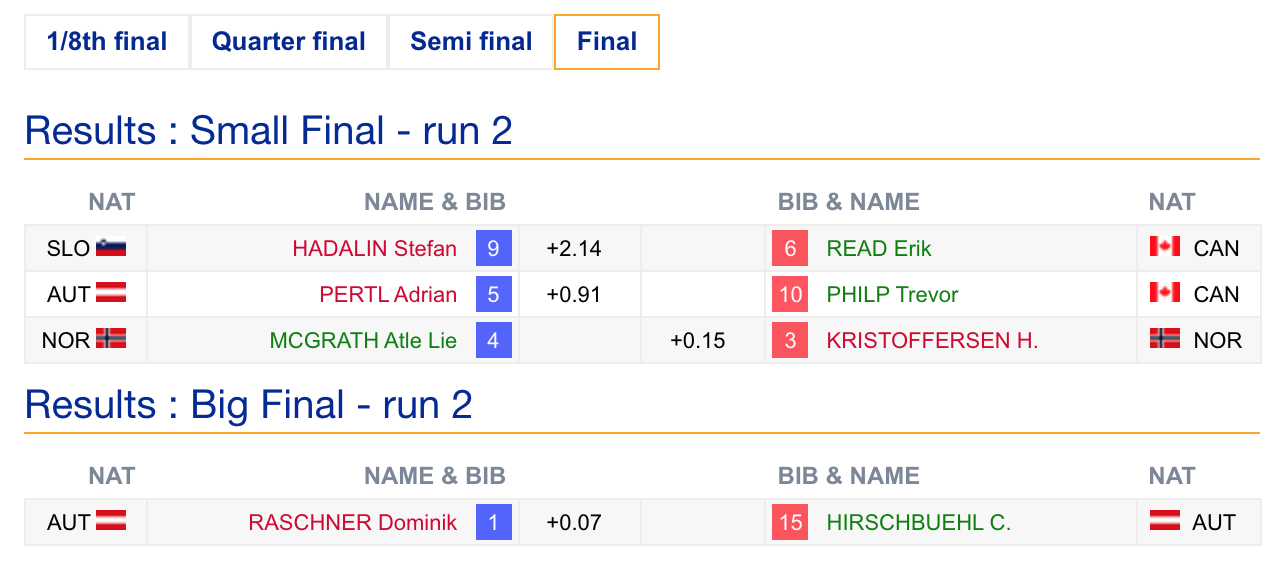Open KRISTOFFERSEN H. athlete link
This screenshot has width=1288, height=570.
(932, 340)
